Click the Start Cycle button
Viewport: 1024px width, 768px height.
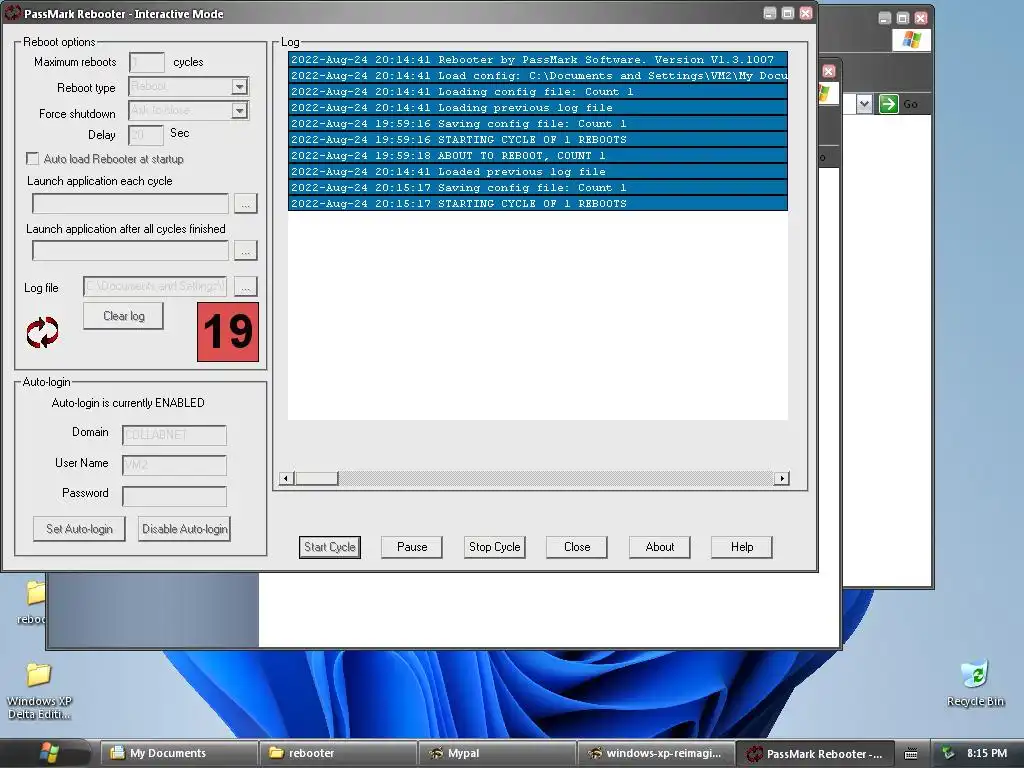coord(330,547)
